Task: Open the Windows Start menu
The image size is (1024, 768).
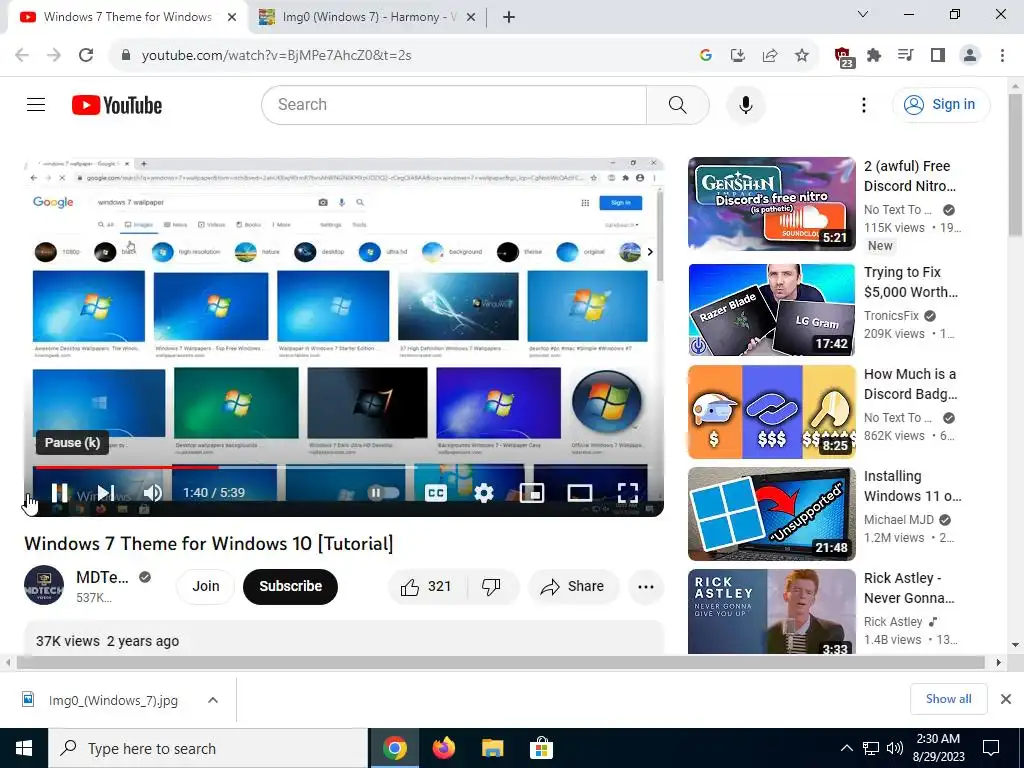Action: [x=24, y=748]
